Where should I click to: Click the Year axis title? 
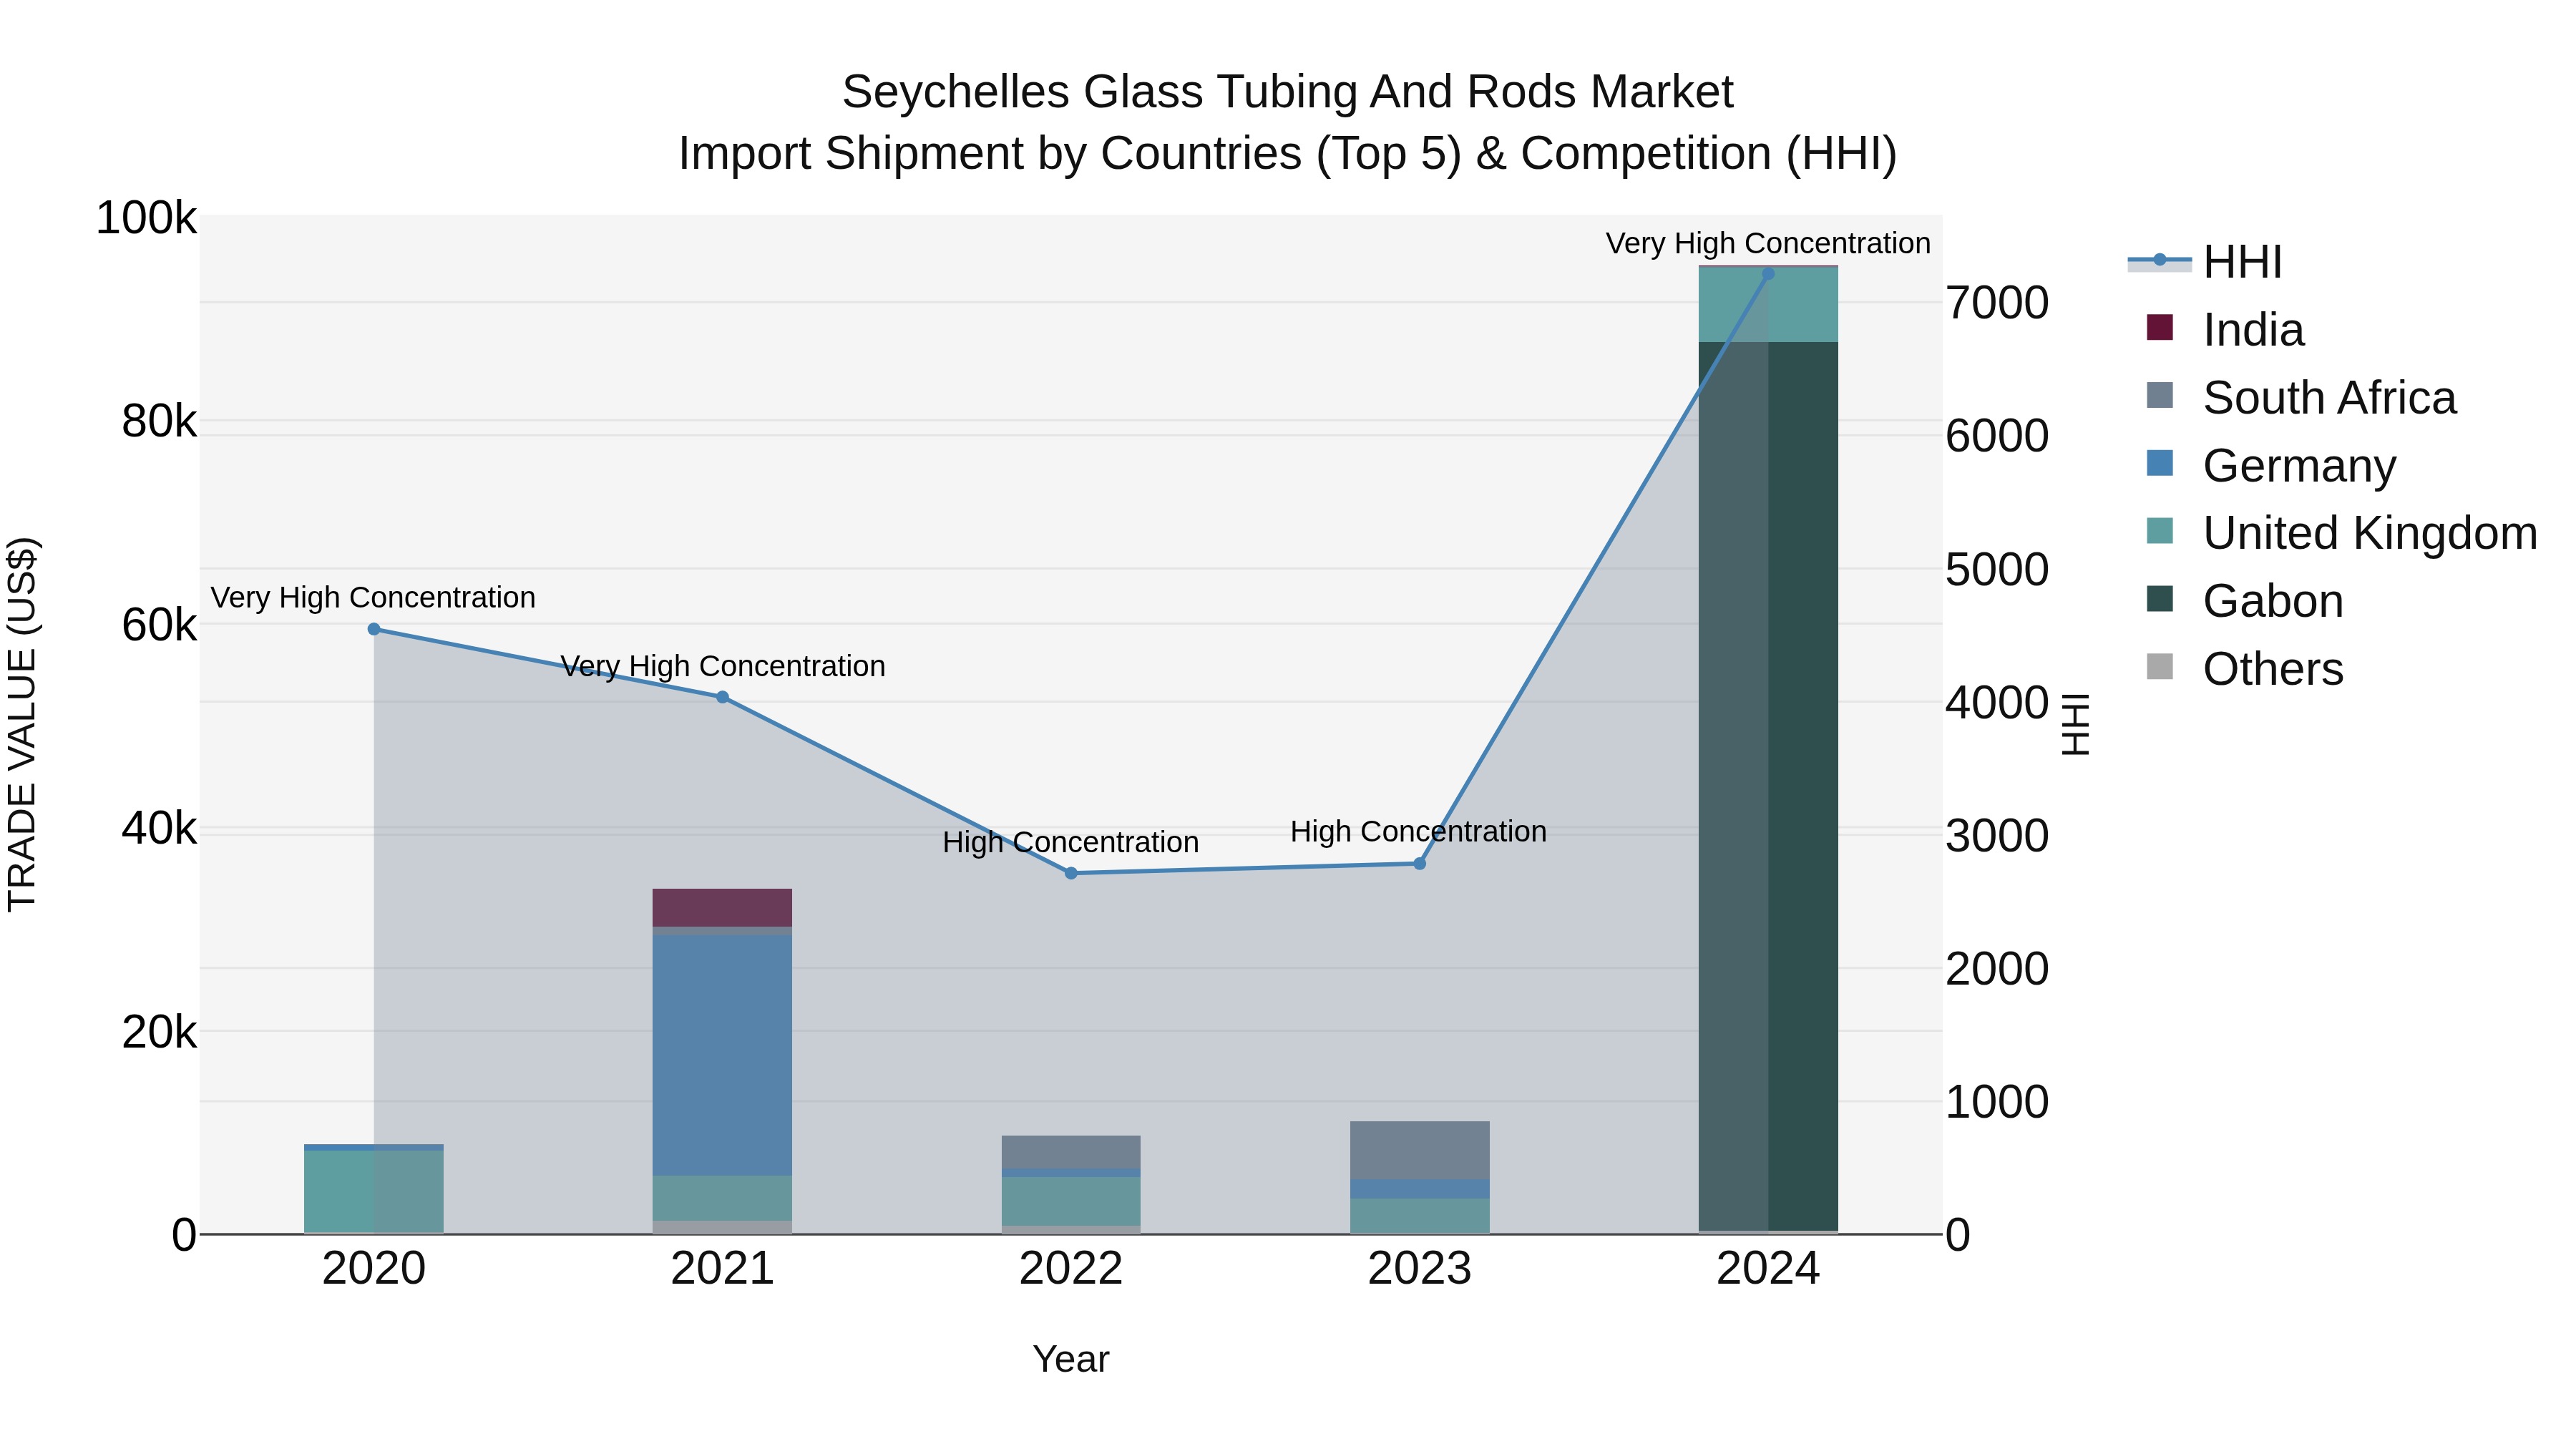1071,1360
